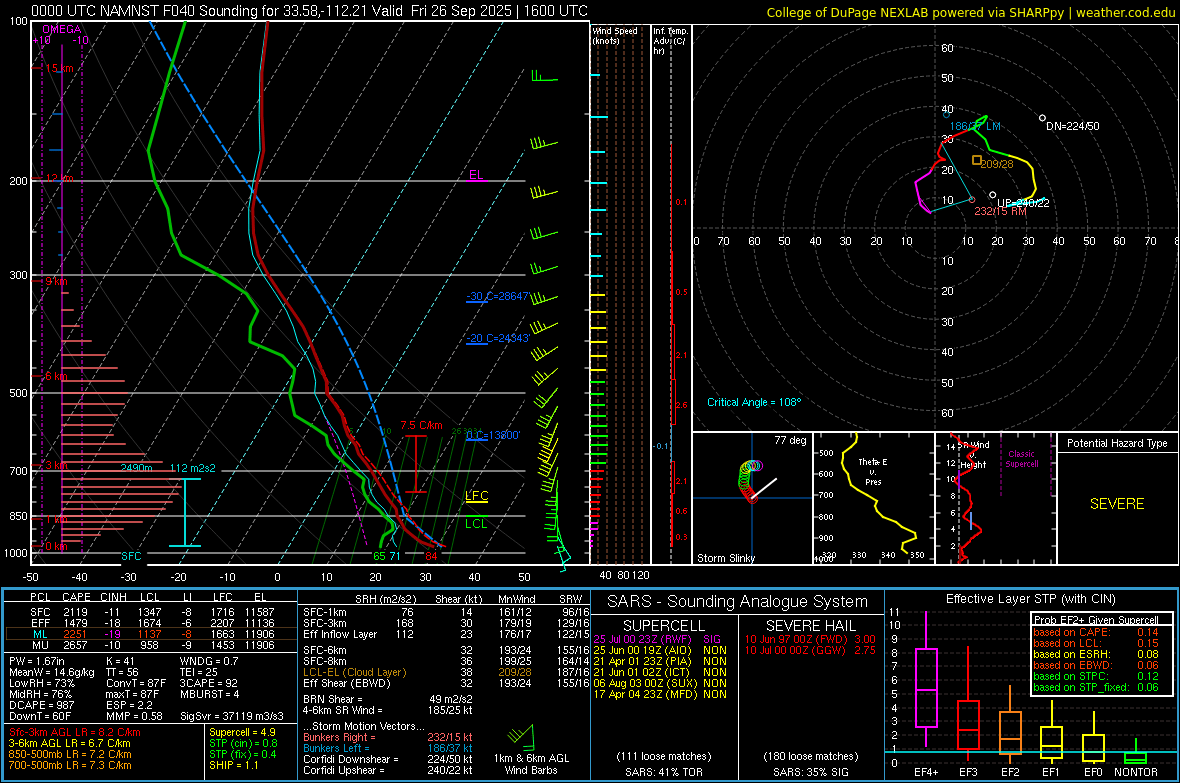Click the -30 C=28647' height label

497,296
